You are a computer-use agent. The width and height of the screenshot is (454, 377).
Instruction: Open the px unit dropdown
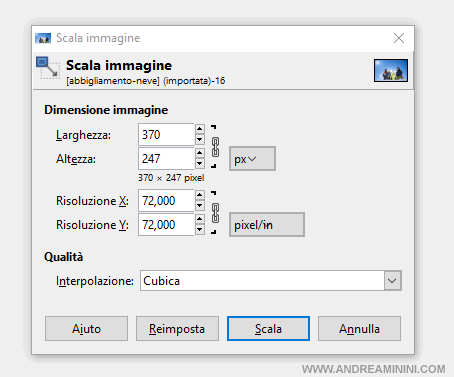pyautogui.click(x=252, y=159)
